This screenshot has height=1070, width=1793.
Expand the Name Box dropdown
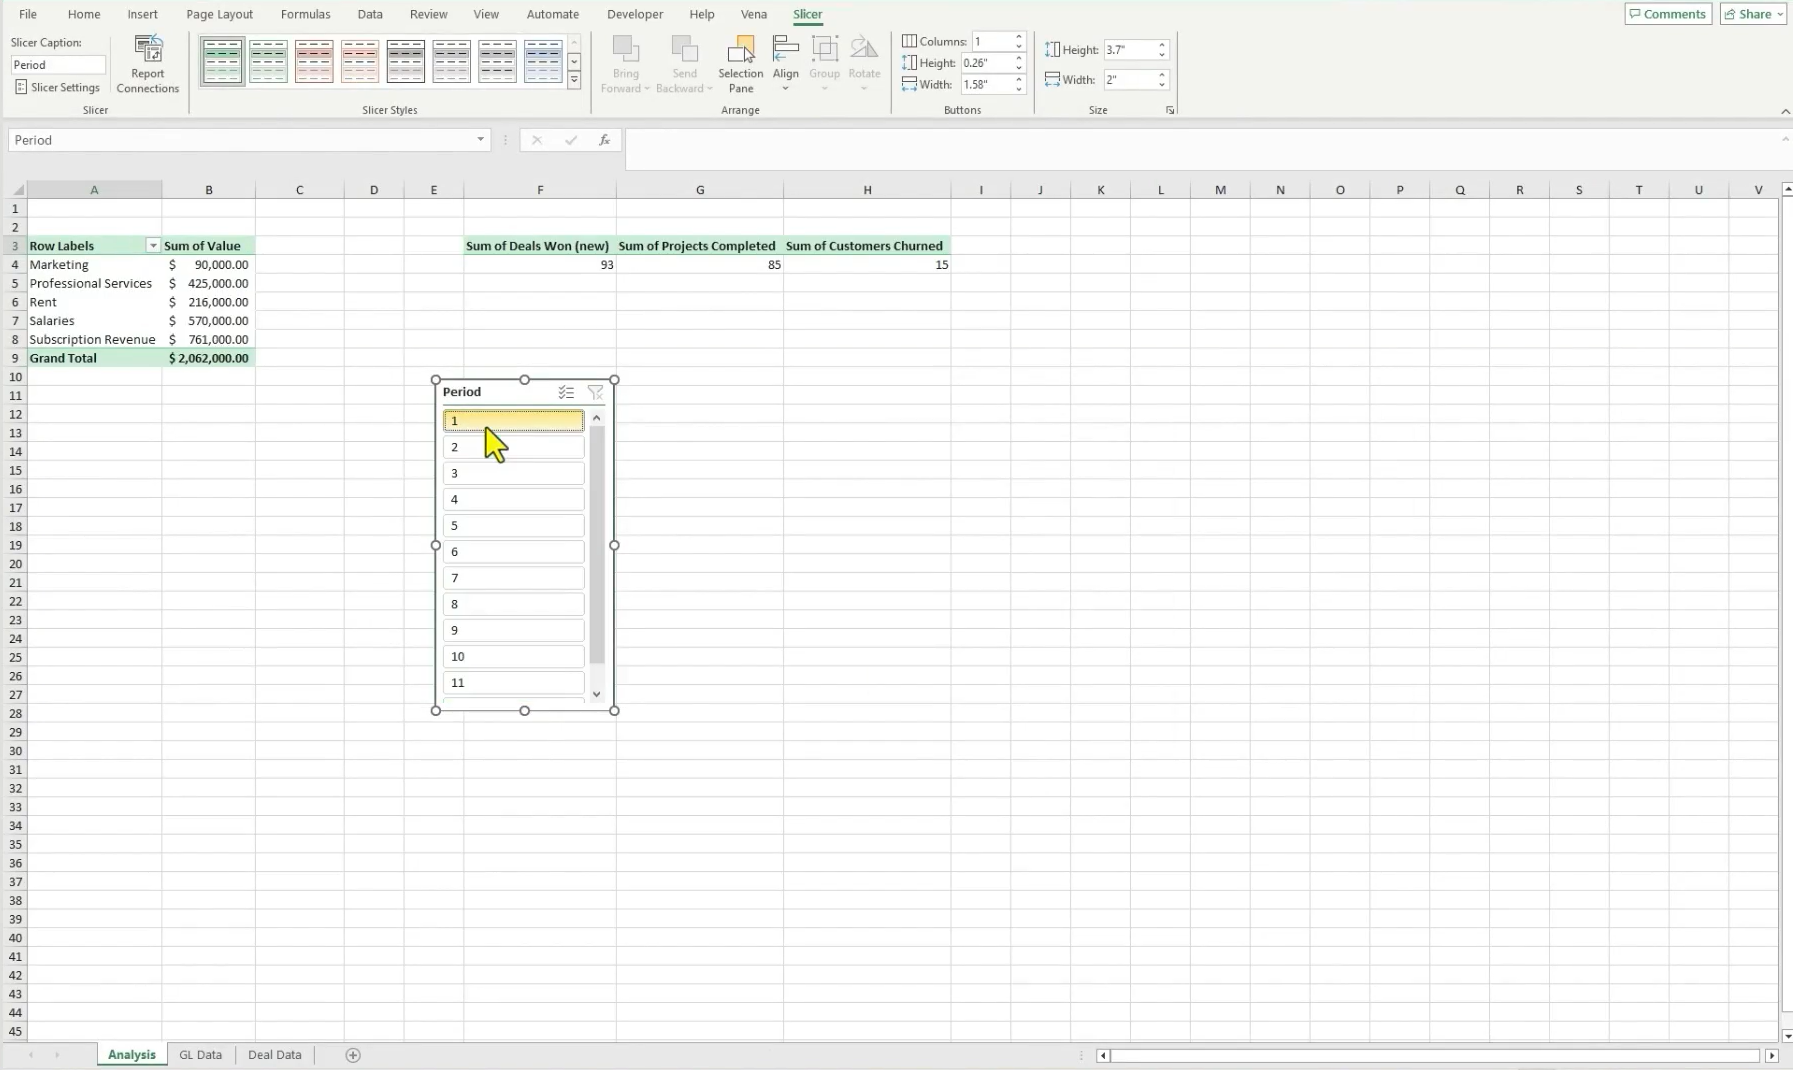click(x=480, y=140)
